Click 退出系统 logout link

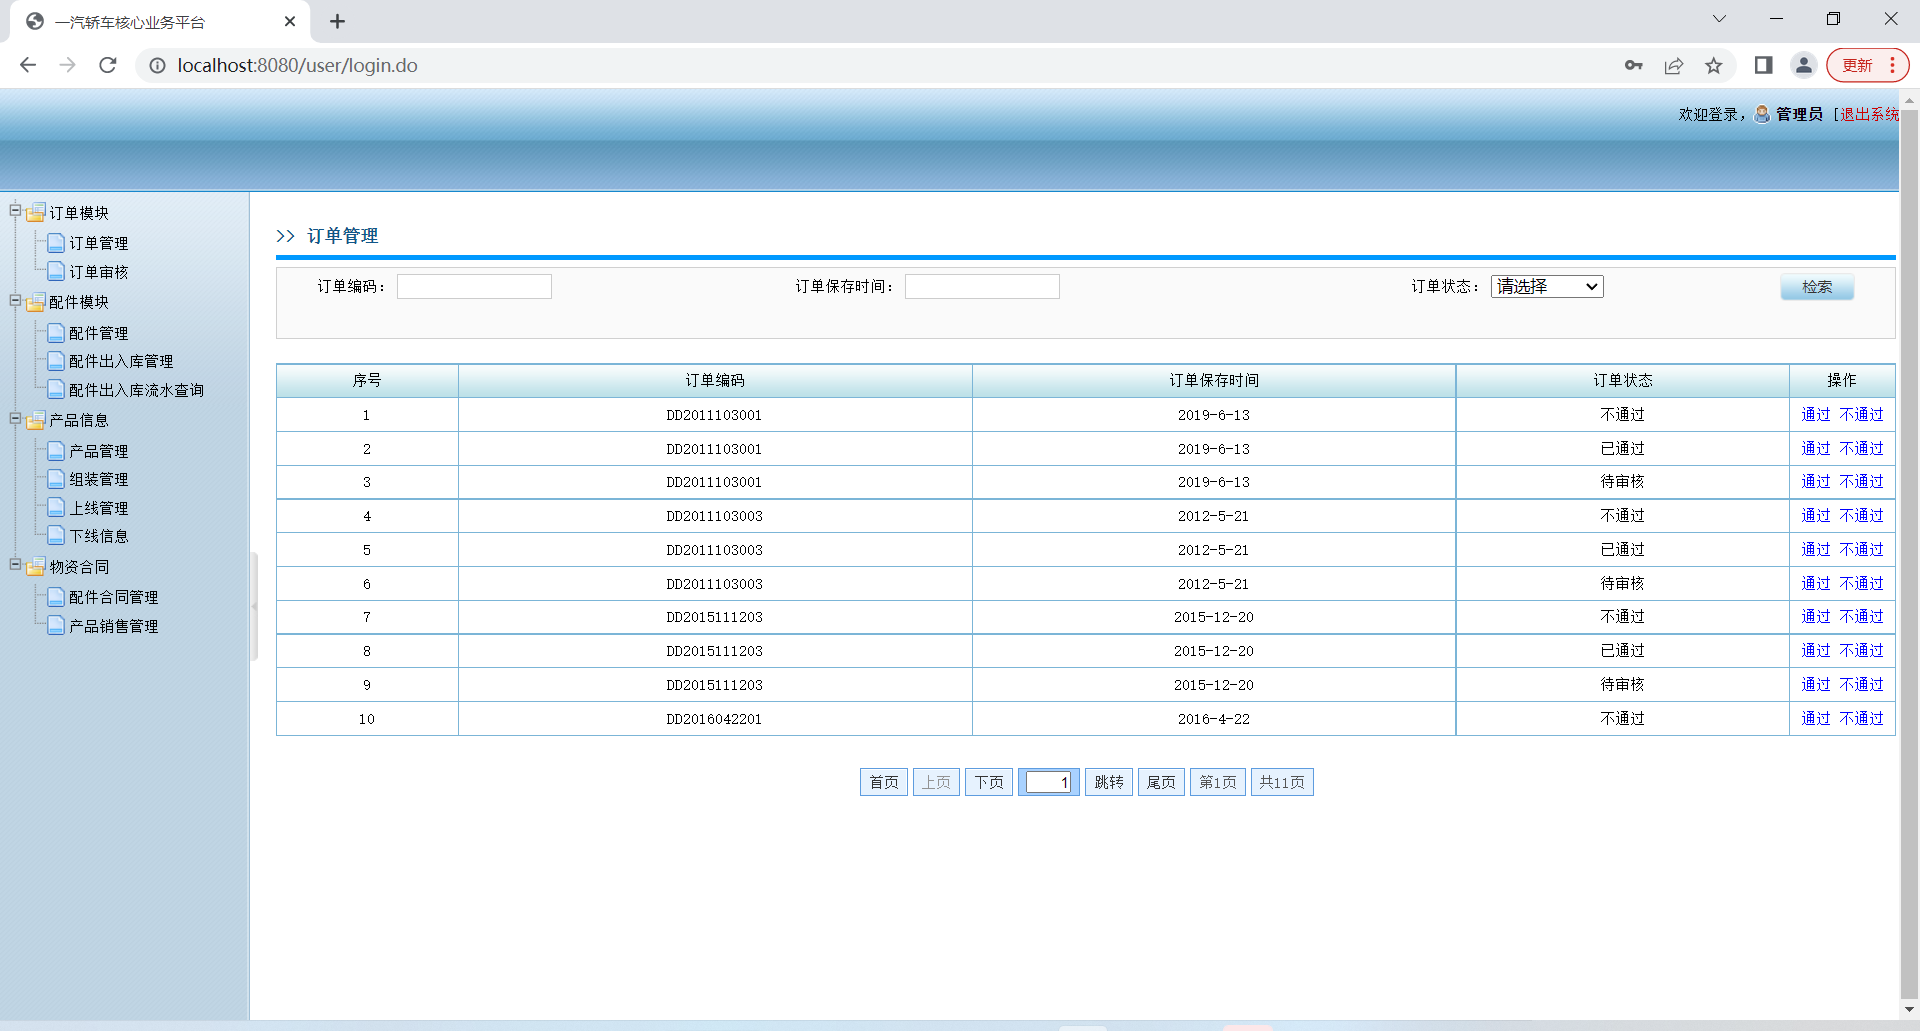click(x=1869, y=114)
